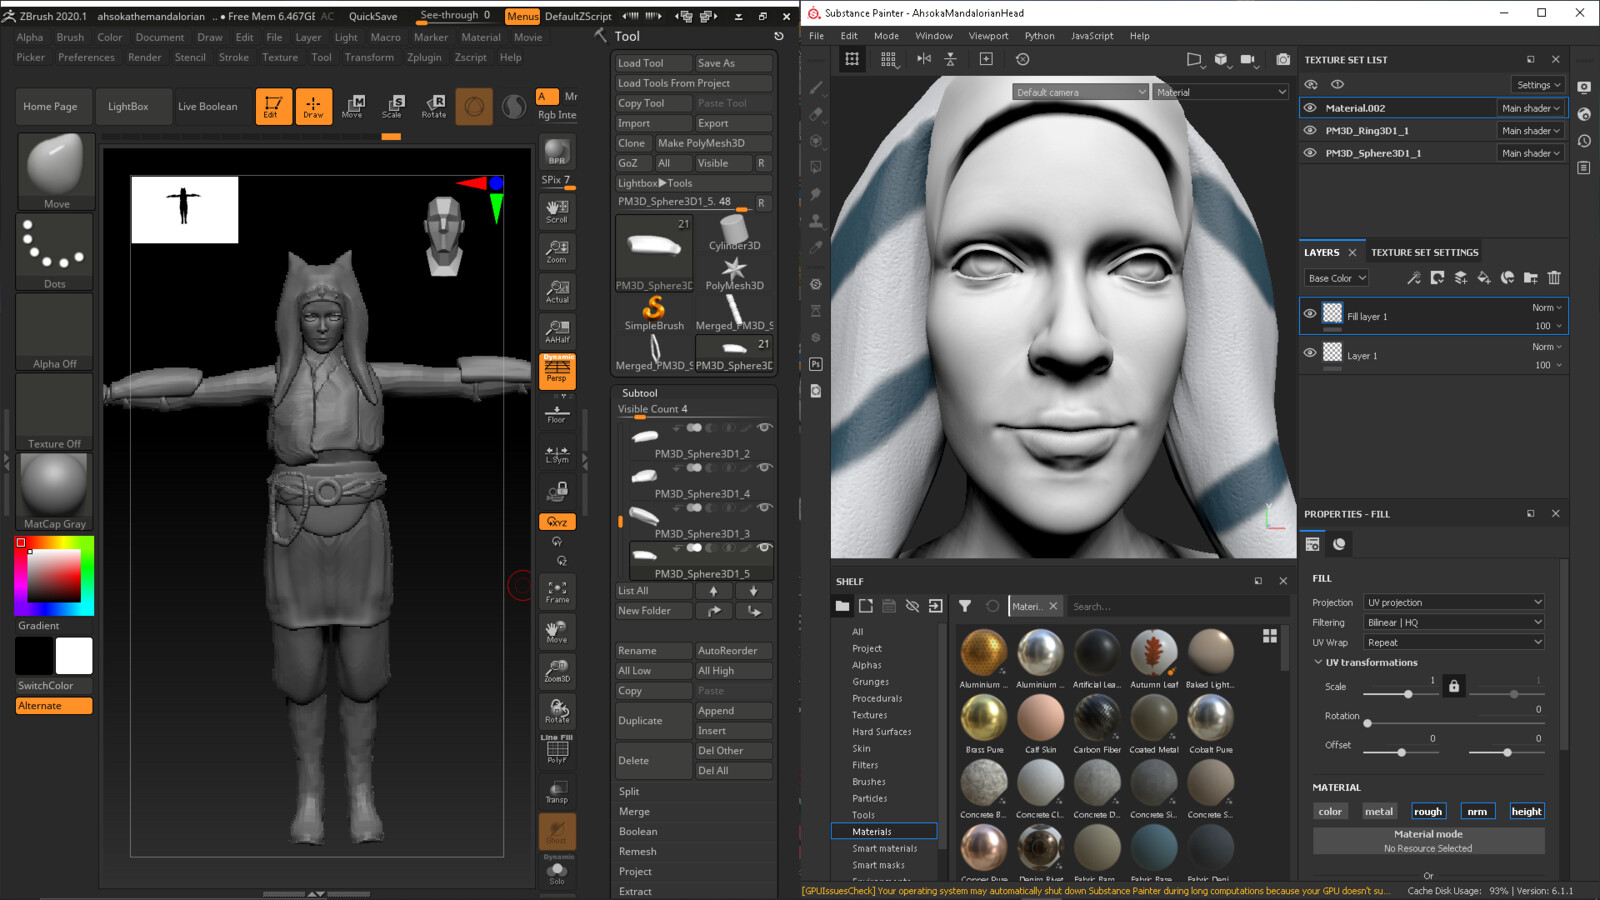
Task: Open the ZBrush Zplugin menu
Action: coord(424,57)
